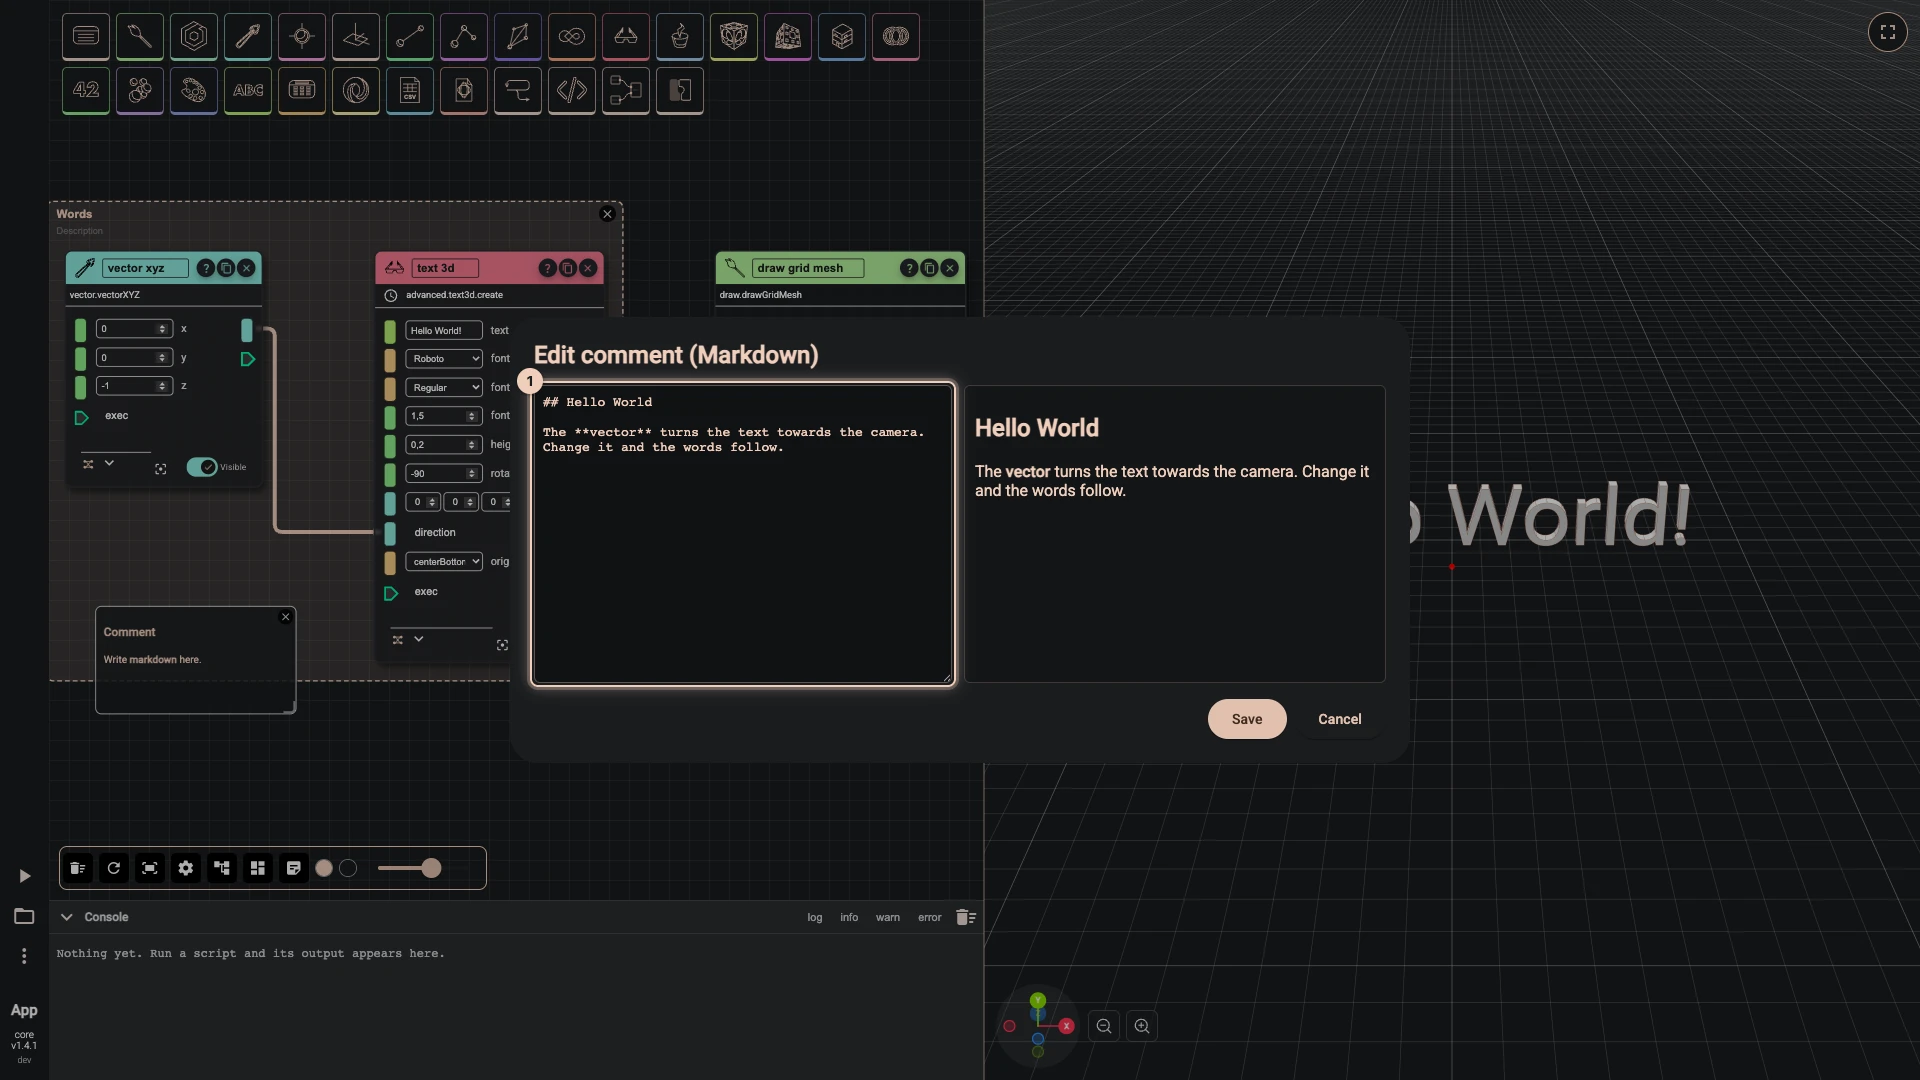The image size is (1920, 1080).
Task: Click inside the markdown comment text area
Action: coord(743,534)
